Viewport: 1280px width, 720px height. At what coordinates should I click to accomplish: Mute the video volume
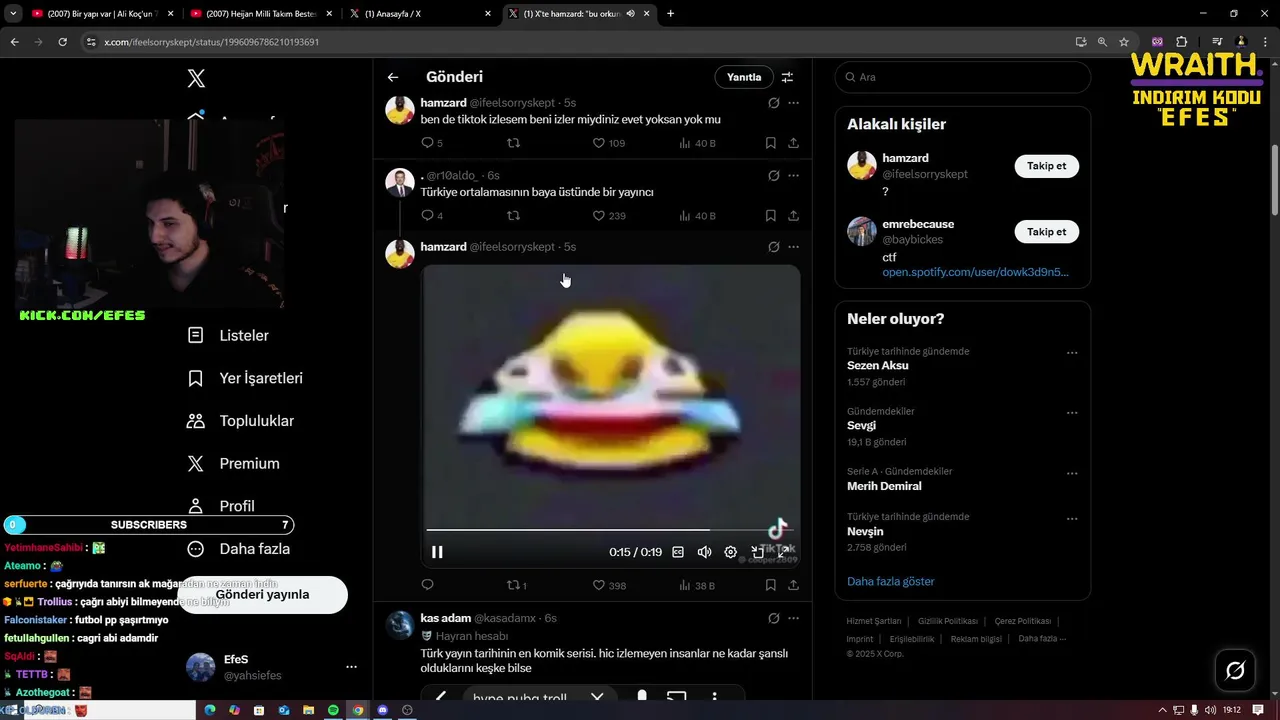[x=704, y=552]
